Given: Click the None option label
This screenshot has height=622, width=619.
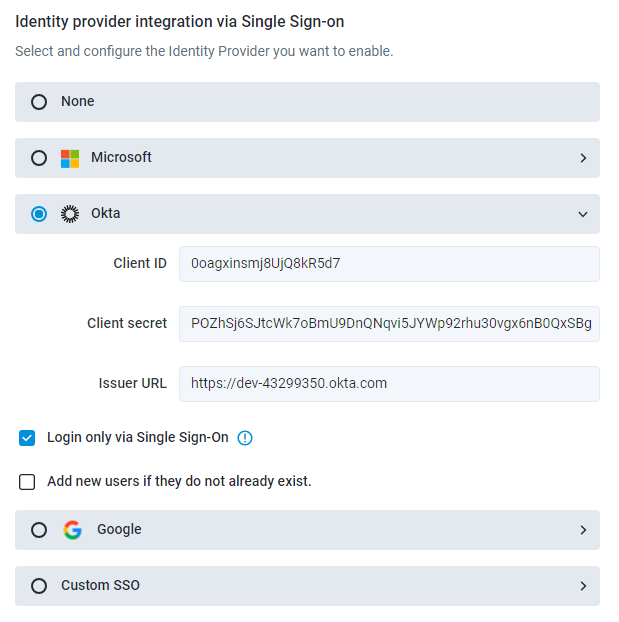Looking at the screenshot, I should click(x=78, y=102).
